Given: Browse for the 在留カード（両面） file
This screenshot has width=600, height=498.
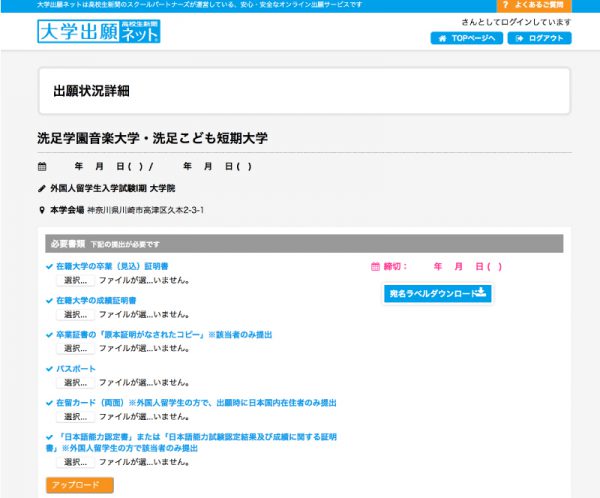Looking at the screenshot, I should tap(75, 417).
